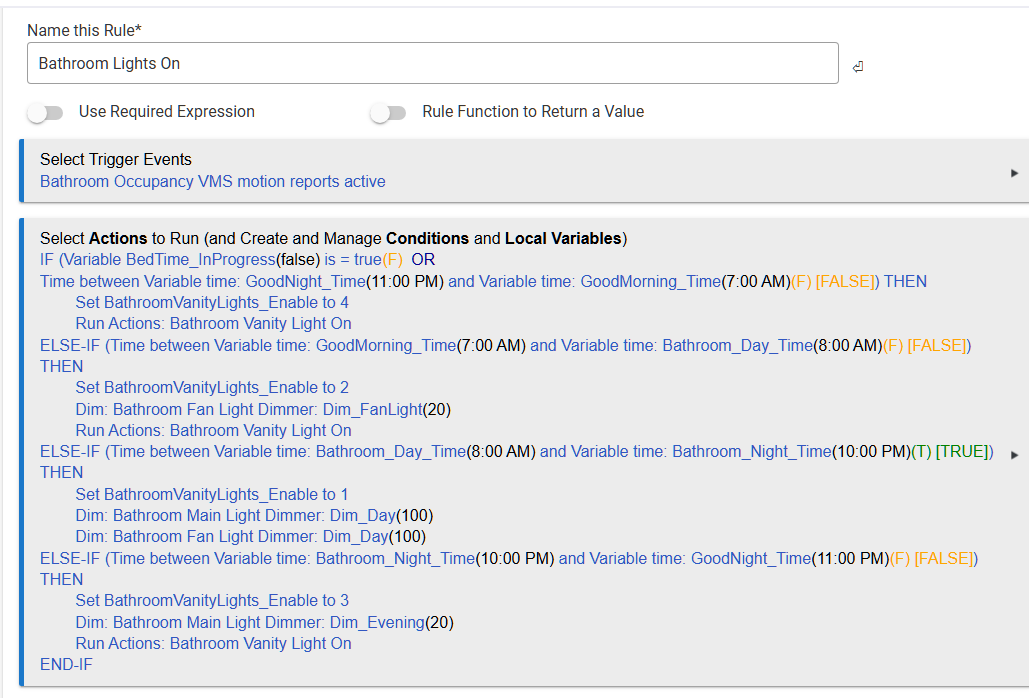The width and height of the screenshot is (1029, 698).
Task: Click the Select Actions to Run heading
Action: pos(332,238)
